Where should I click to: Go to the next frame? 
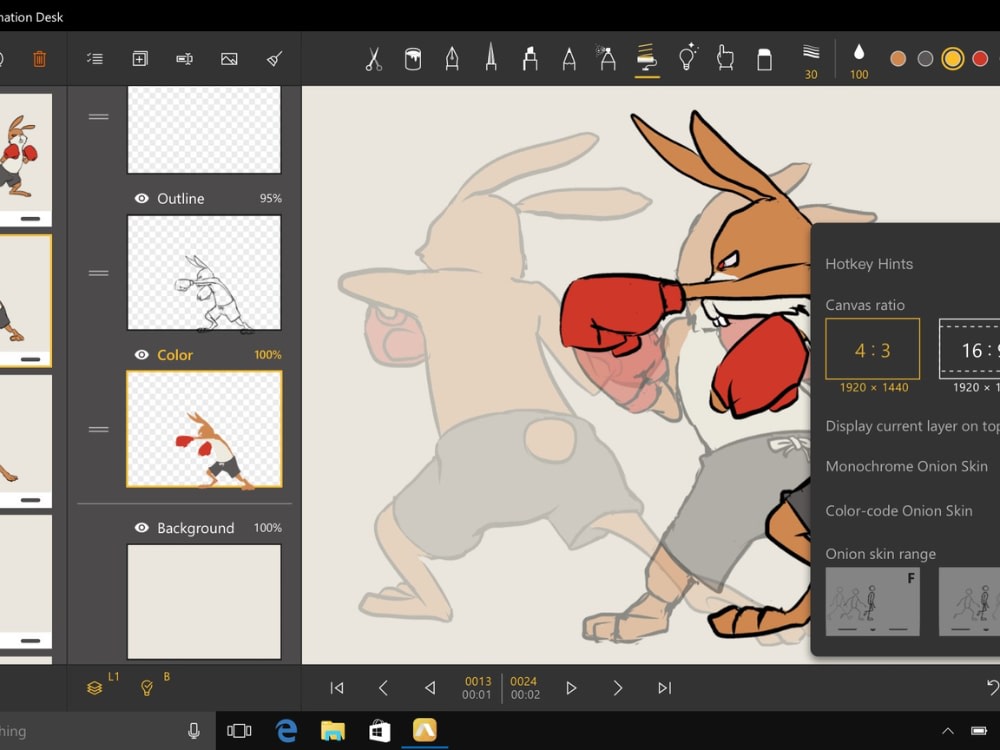pos(617,688)
